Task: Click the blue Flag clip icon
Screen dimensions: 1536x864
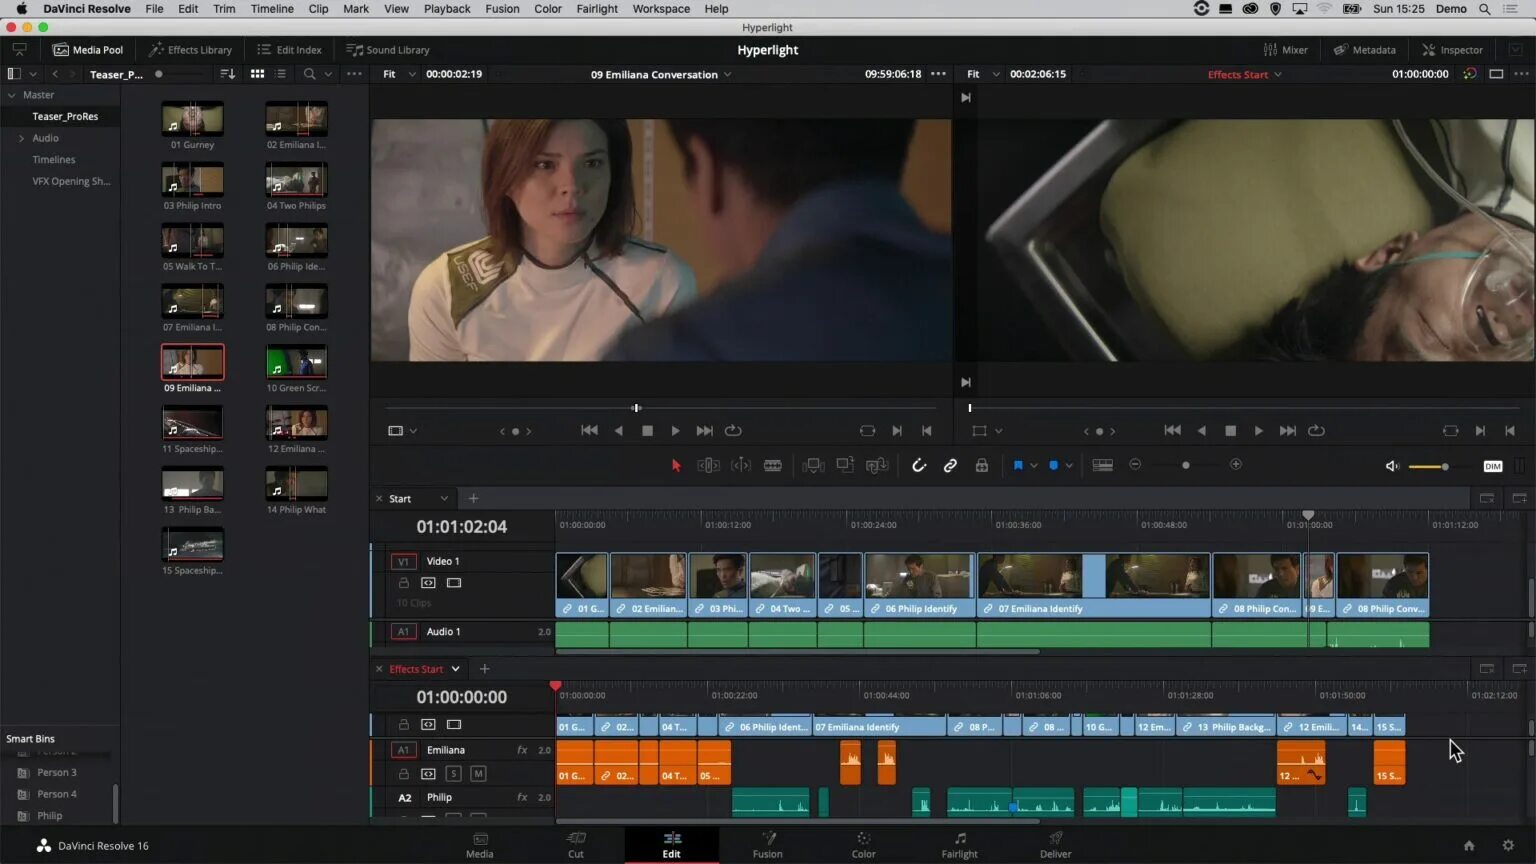Action: click(1018, 465)
